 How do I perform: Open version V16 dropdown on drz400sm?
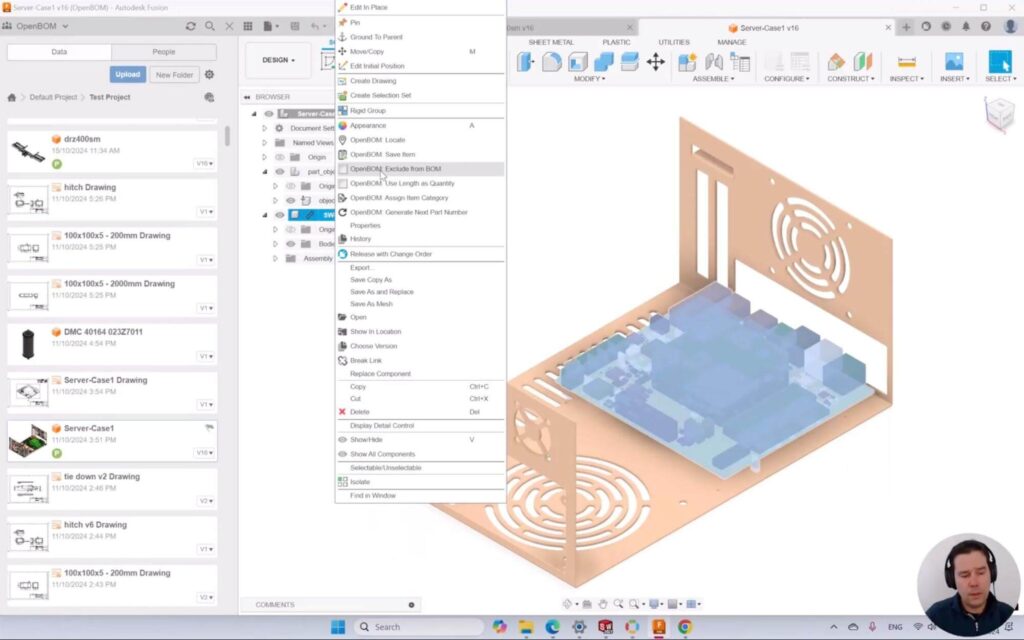pyautogui.click(x=204, y=163)
